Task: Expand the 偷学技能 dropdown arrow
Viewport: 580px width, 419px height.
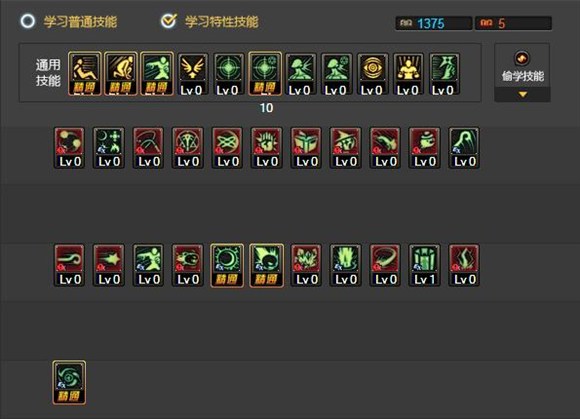Action: pos(522,95)
